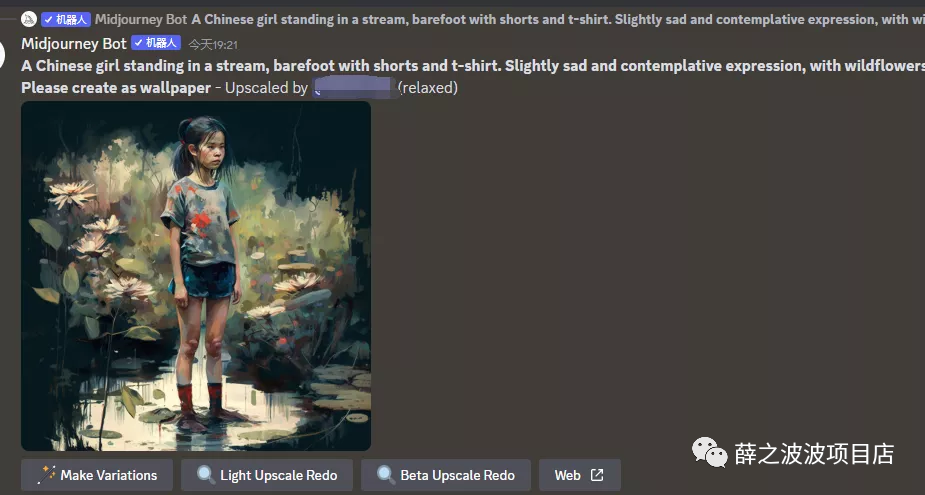Image resolution: width=925 pixels, height=495 pixels.
Task: Click the bot badge next to Midjourney Bot name
Action: (x=156, y=43)
